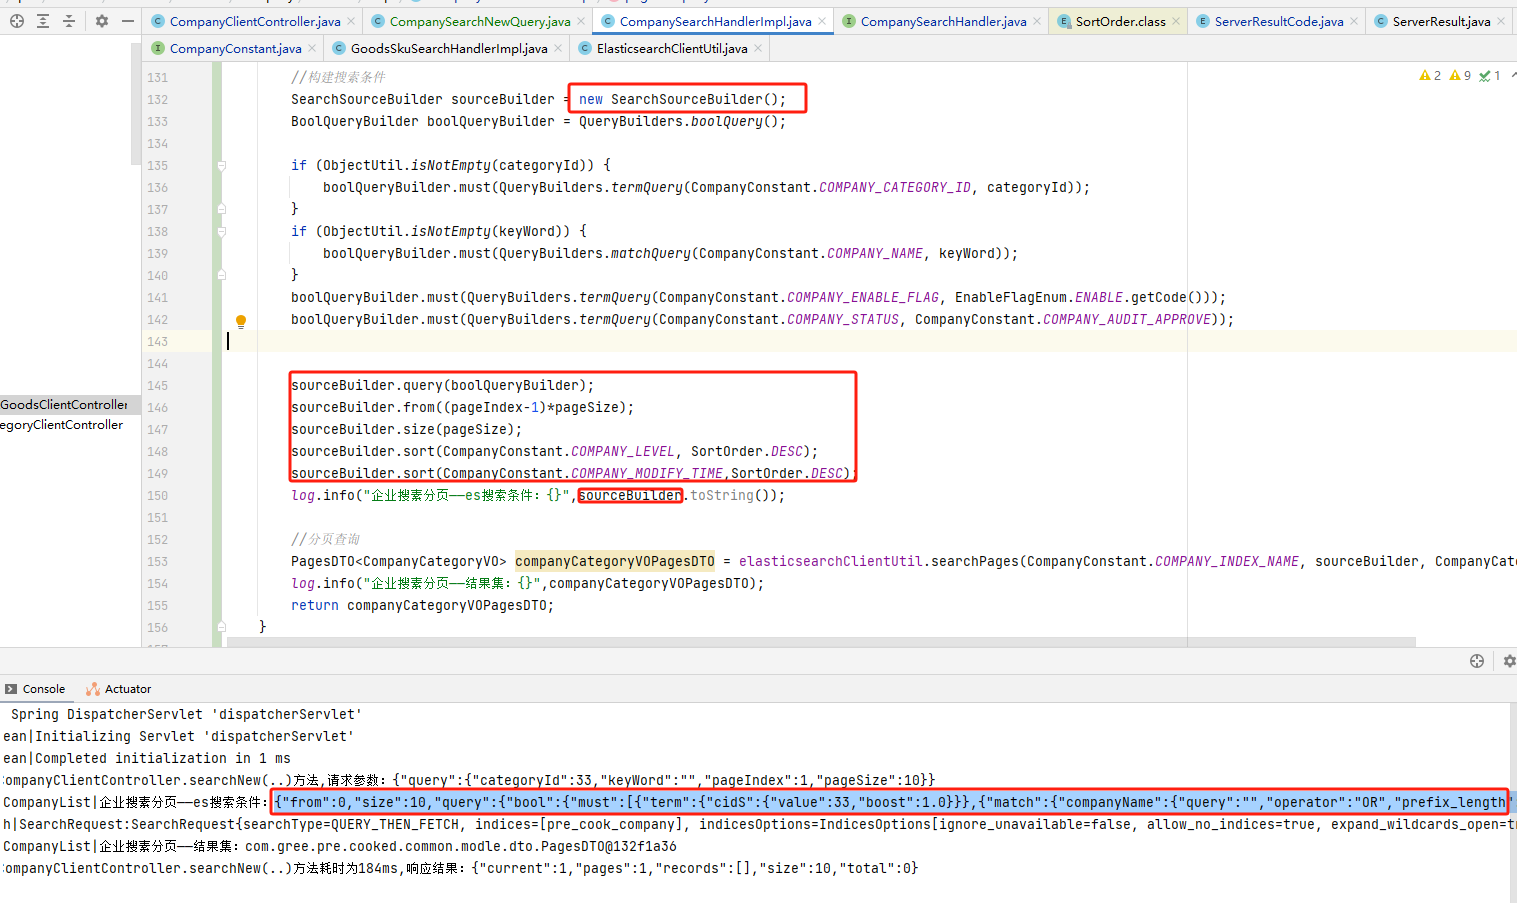Click the weak warnings count 9 indicator
1517x903 pixels.
[1460, 76]
